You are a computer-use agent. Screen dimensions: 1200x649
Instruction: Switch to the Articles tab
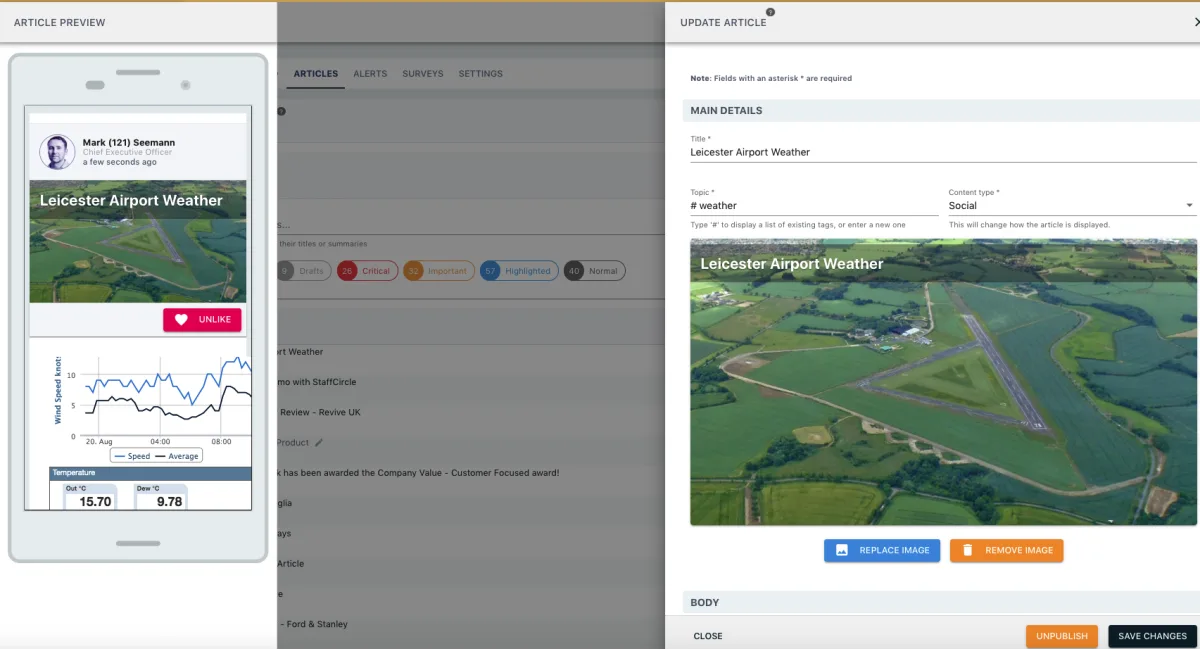click(316, 74)
